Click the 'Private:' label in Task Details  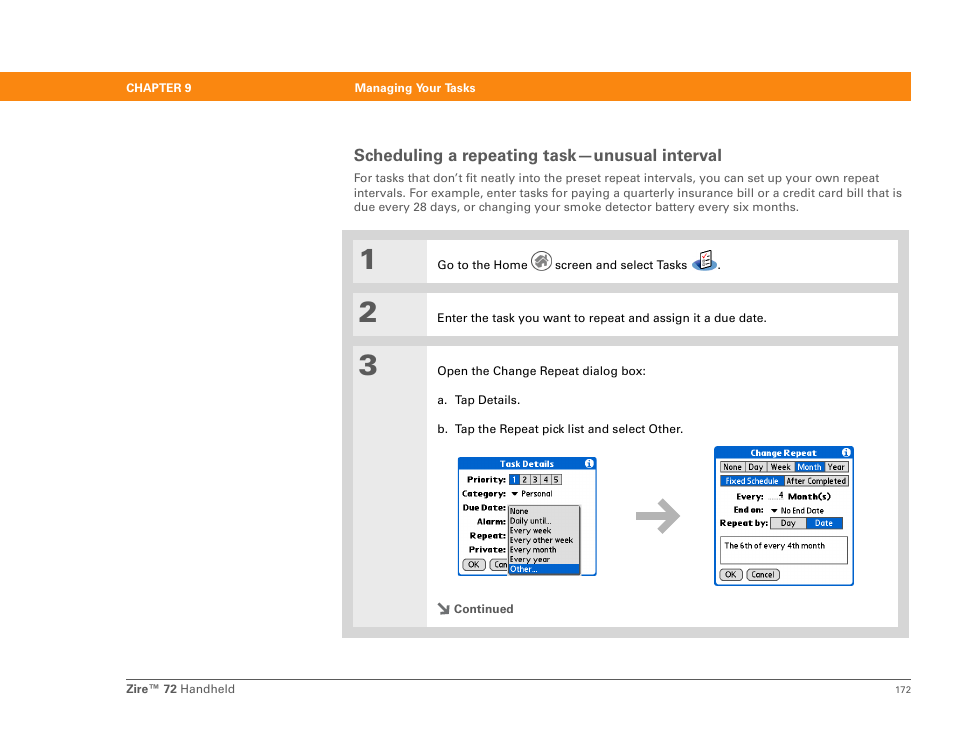point(487,549)
